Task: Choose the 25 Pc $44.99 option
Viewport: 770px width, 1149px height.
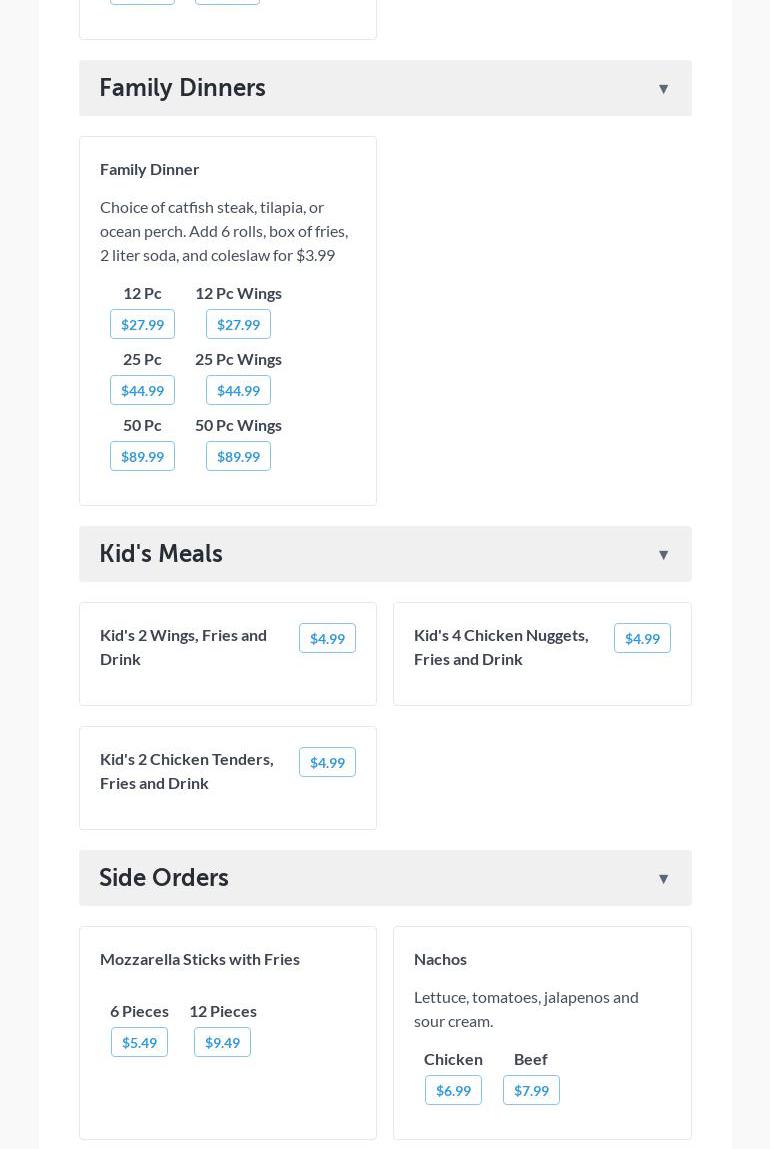Action: 142,390
